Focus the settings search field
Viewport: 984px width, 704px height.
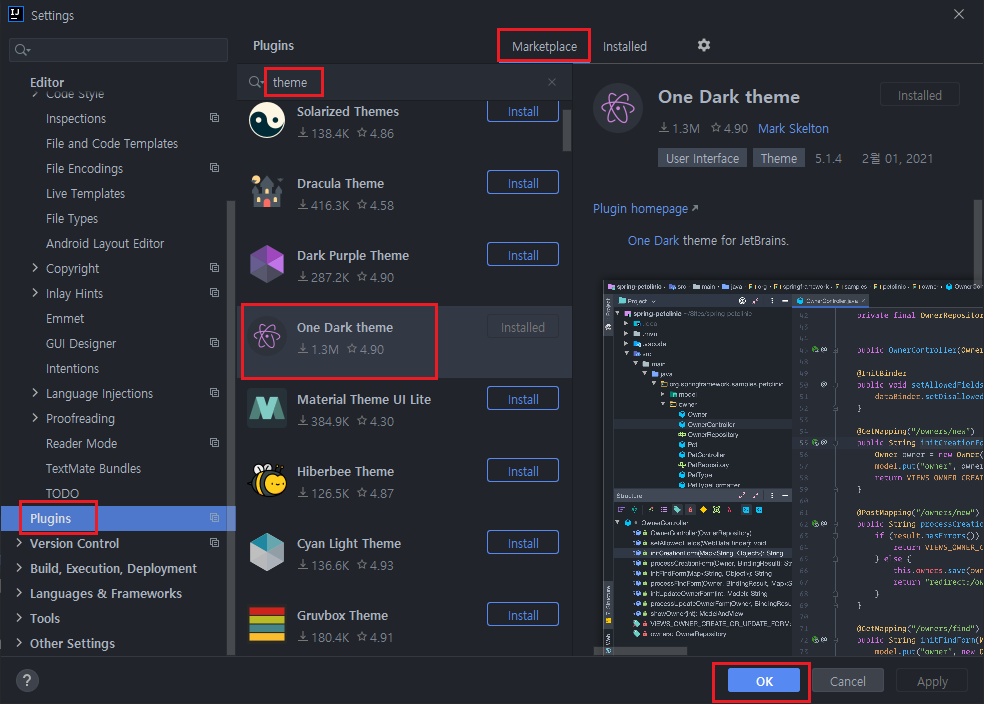[x=118, y=50]
